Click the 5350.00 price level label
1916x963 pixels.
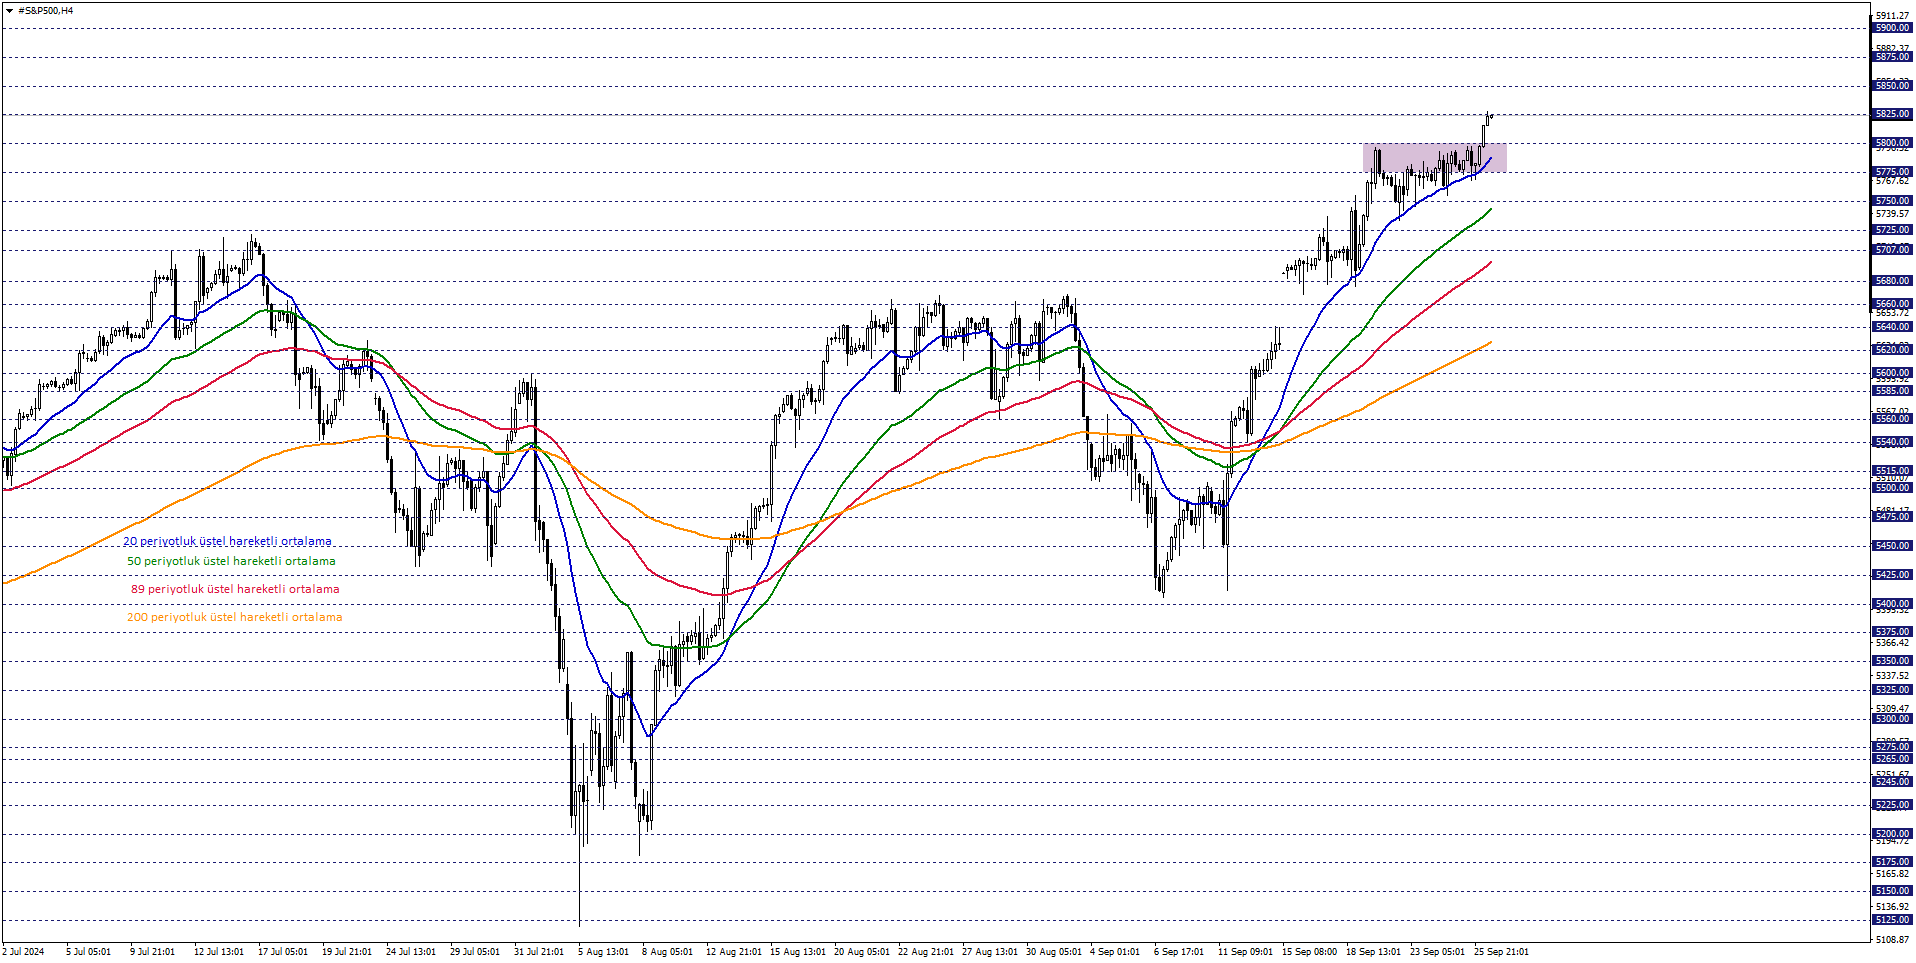1892,661
